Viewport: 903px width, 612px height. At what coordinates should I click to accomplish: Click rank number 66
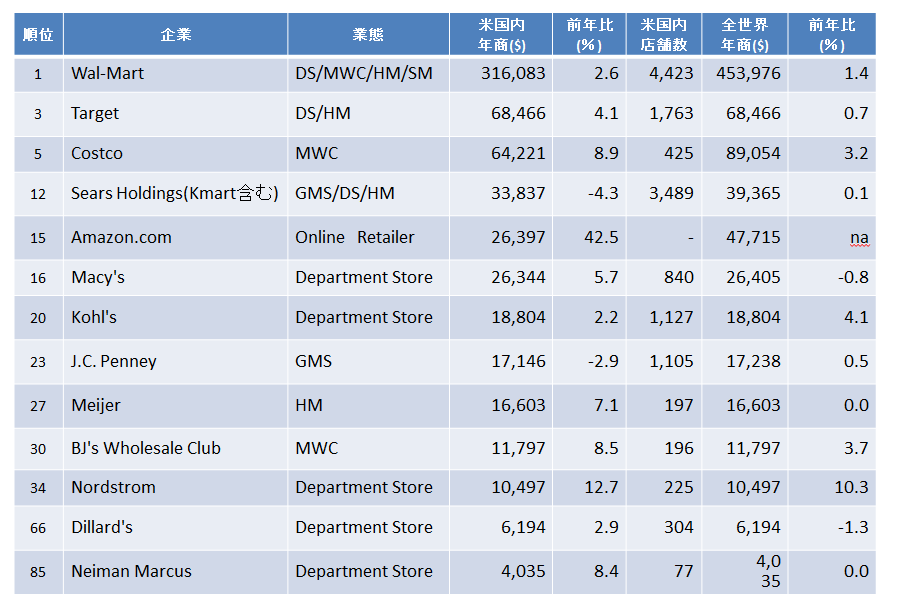coord(38,528)
